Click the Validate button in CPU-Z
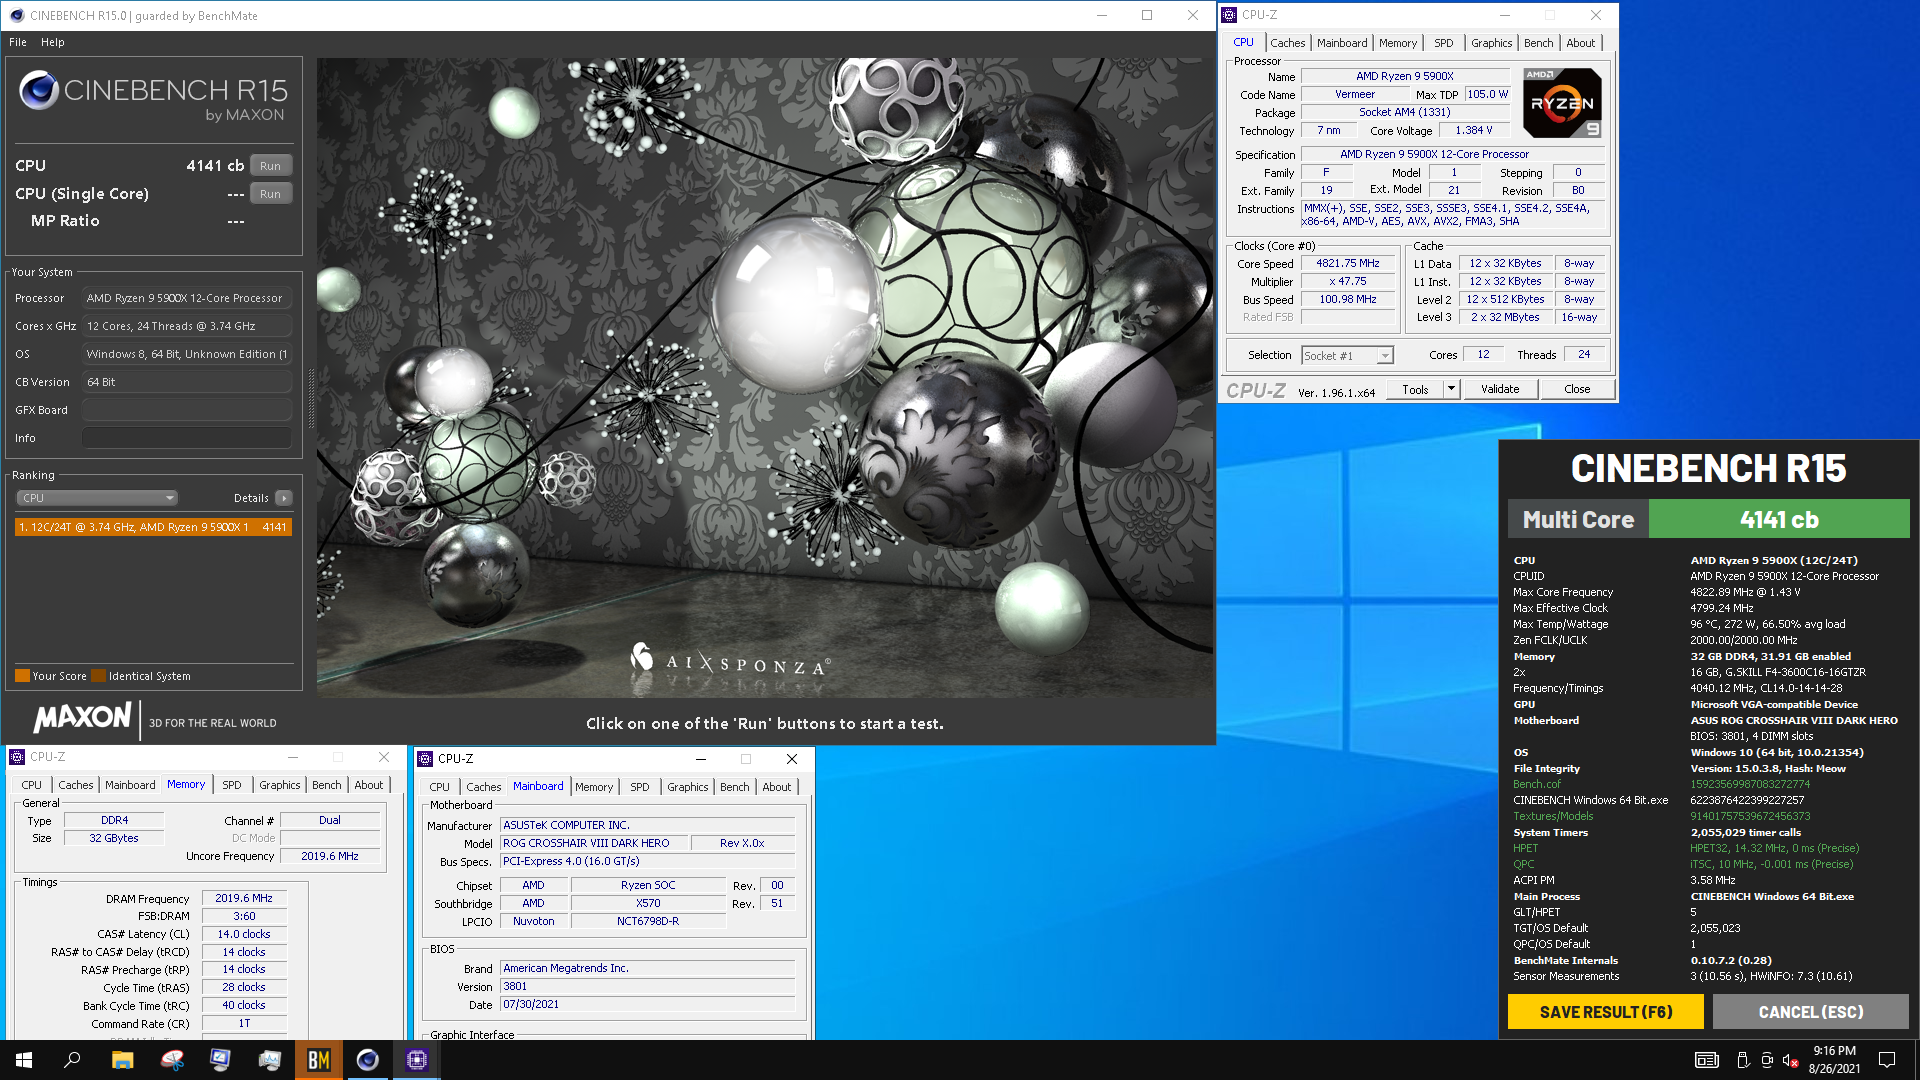 pos(1500,389)
